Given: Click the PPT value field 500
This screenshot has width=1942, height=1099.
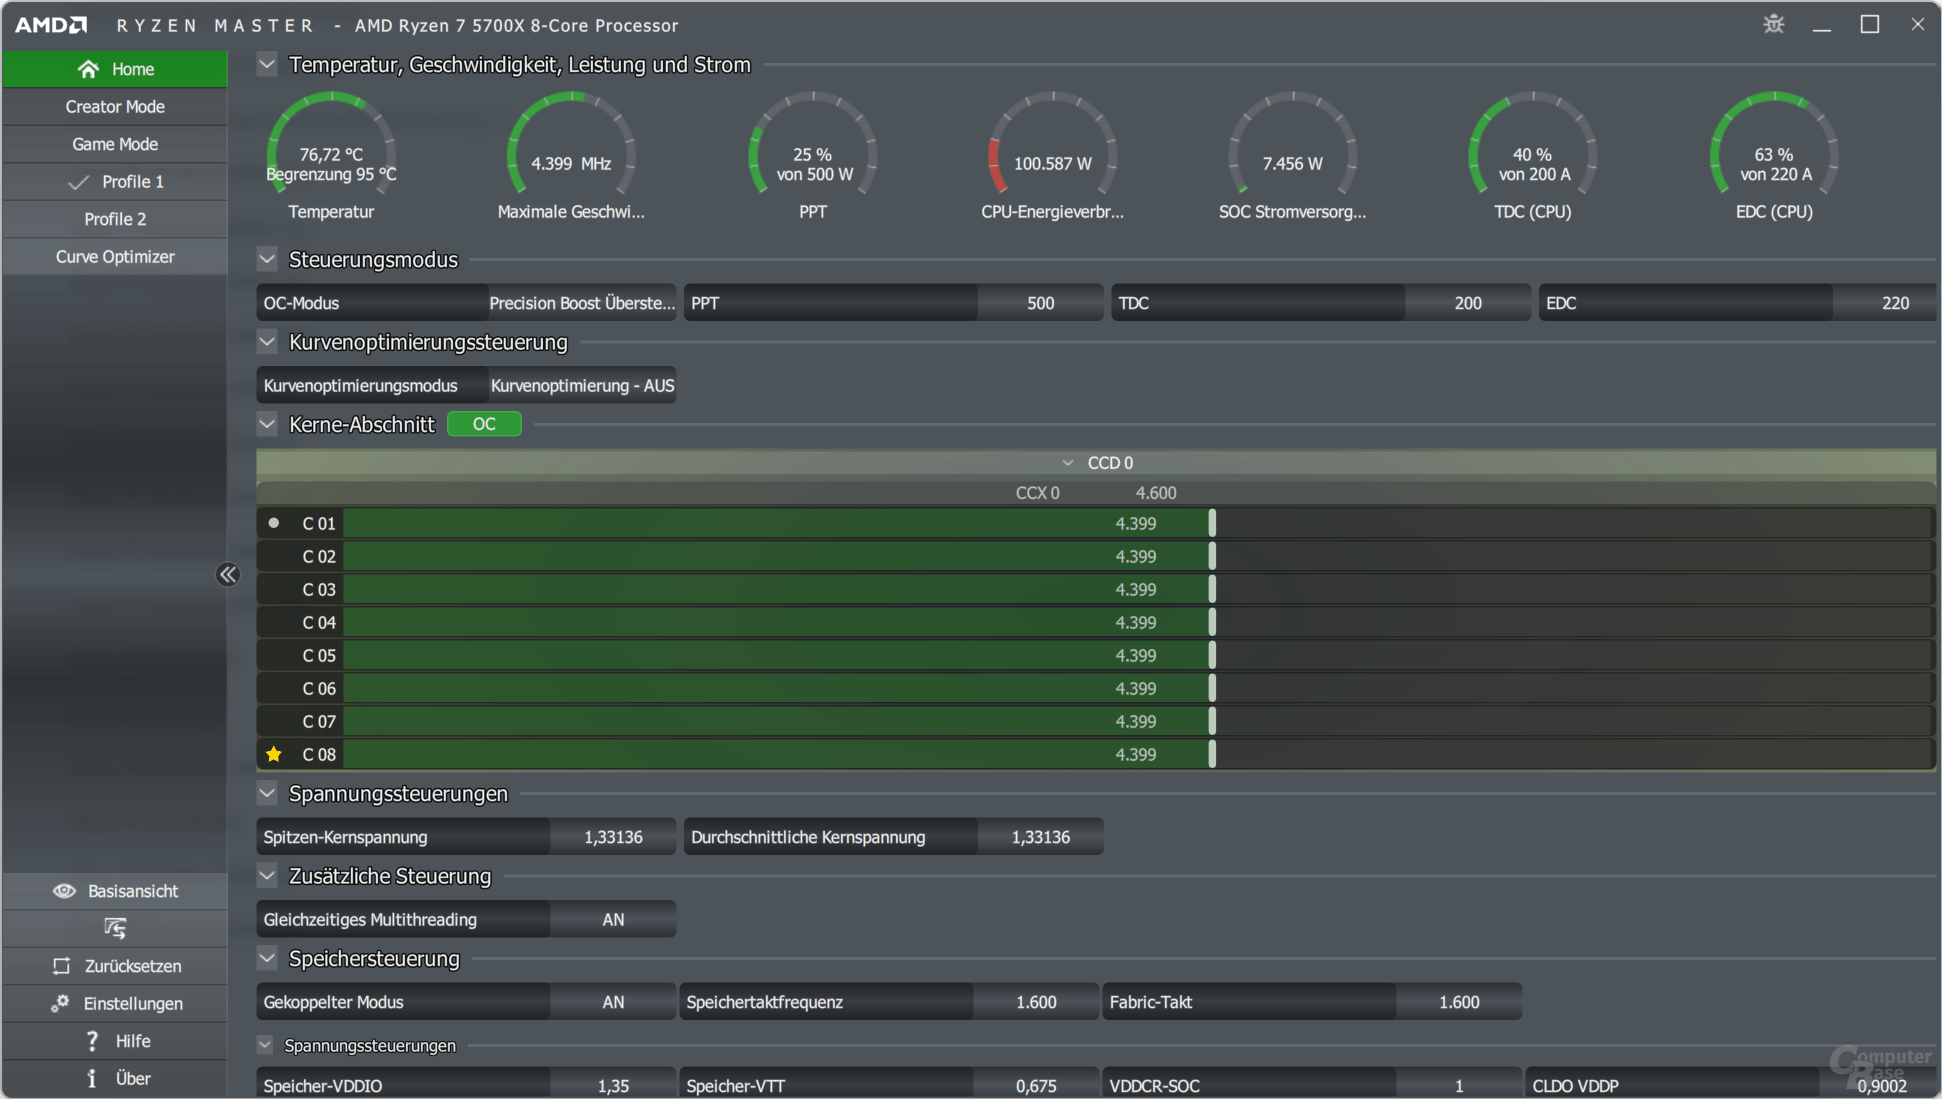Looking at the screenshot, I should coord(1040,303).
